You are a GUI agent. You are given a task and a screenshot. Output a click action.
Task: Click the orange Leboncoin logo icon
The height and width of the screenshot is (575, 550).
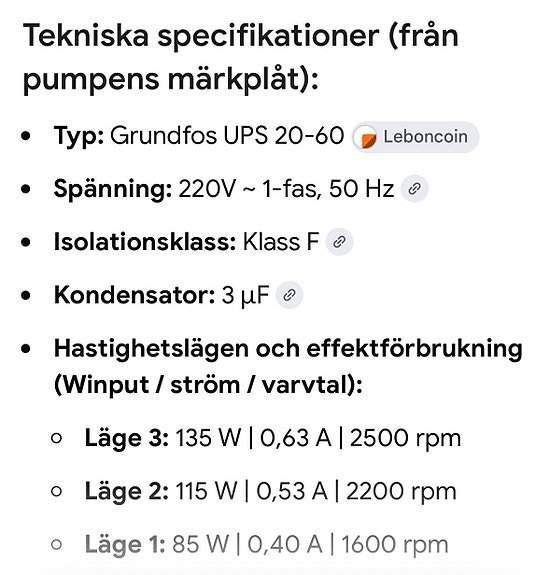point(367,139)
